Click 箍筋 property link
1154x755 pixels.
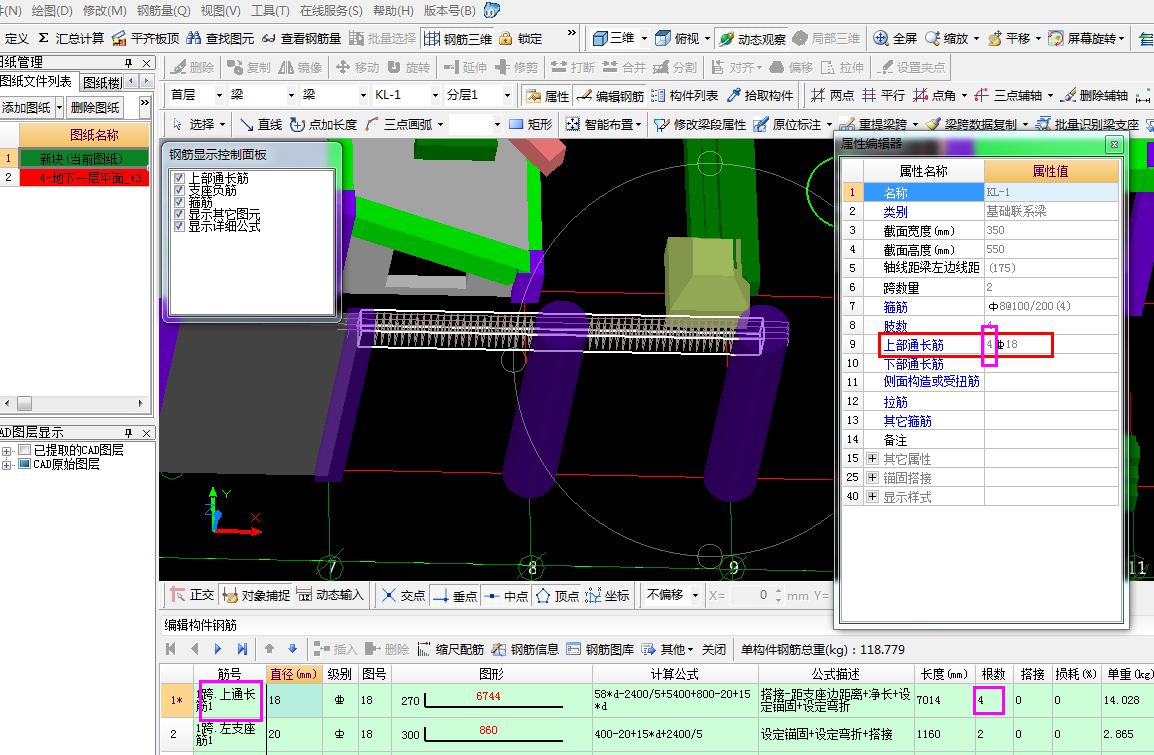click(895, 307)
